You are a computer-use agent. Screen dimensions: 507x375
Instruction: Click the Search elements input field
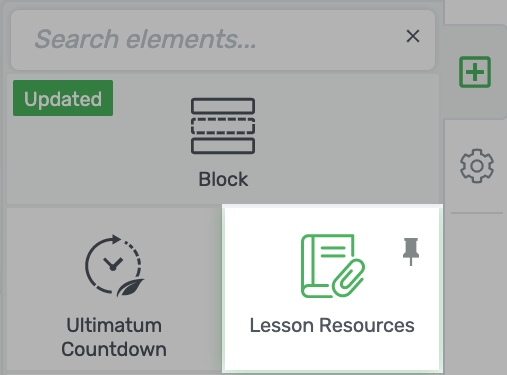pos(223,40)
